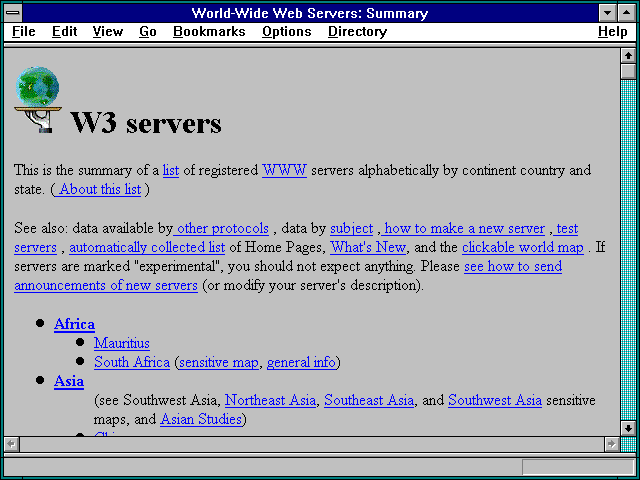Follow the 'WWW' link
640x480 pixels.
[x=284, y=170]
